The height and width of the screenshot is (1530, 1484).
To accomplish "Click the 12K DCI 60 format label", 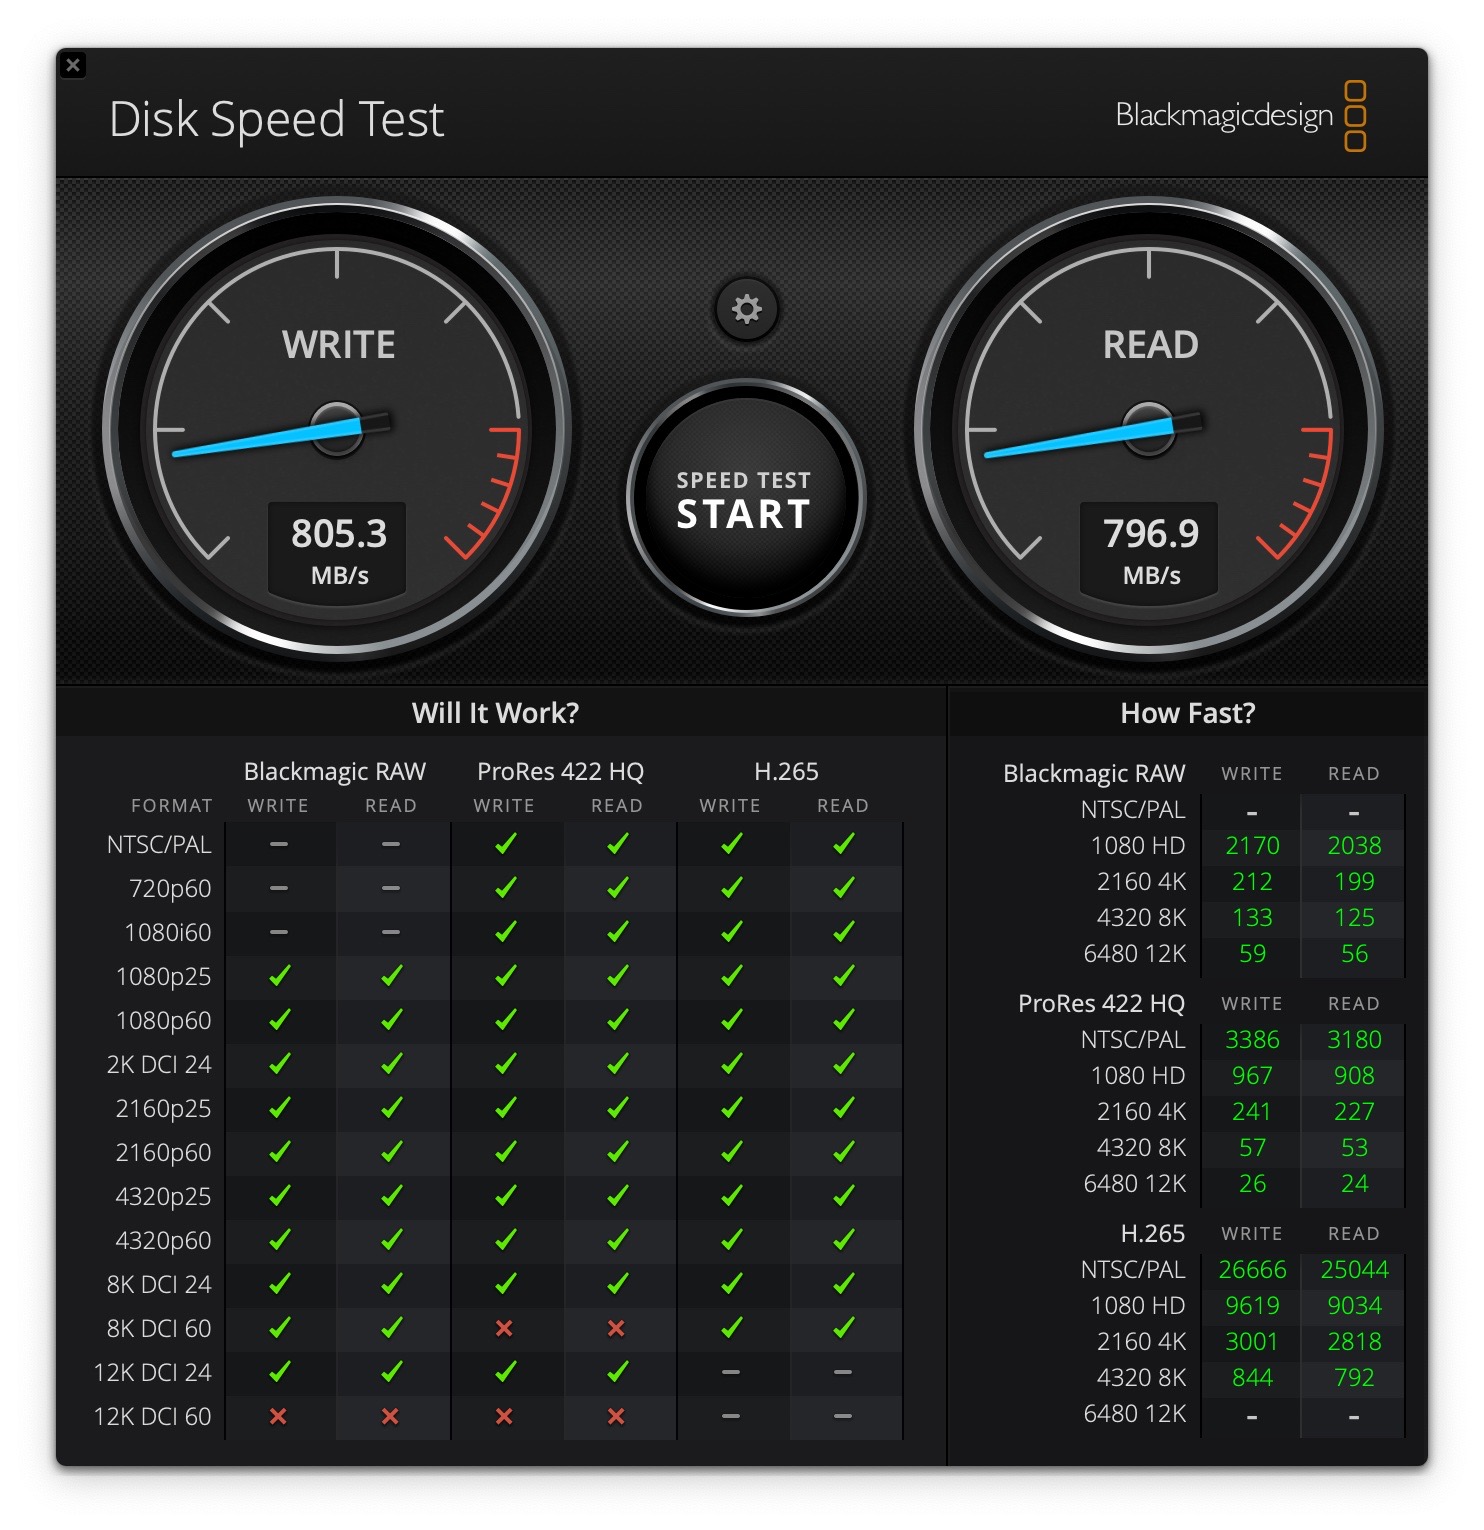I will pyautogui.click(x=152, y=1417).
